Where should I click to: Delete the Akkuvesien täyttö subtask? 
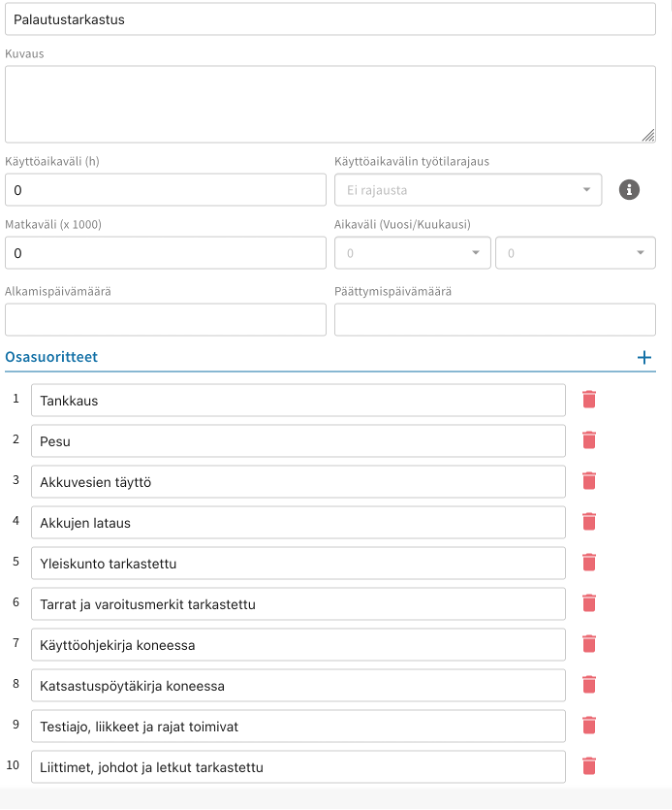pos(589,481)
